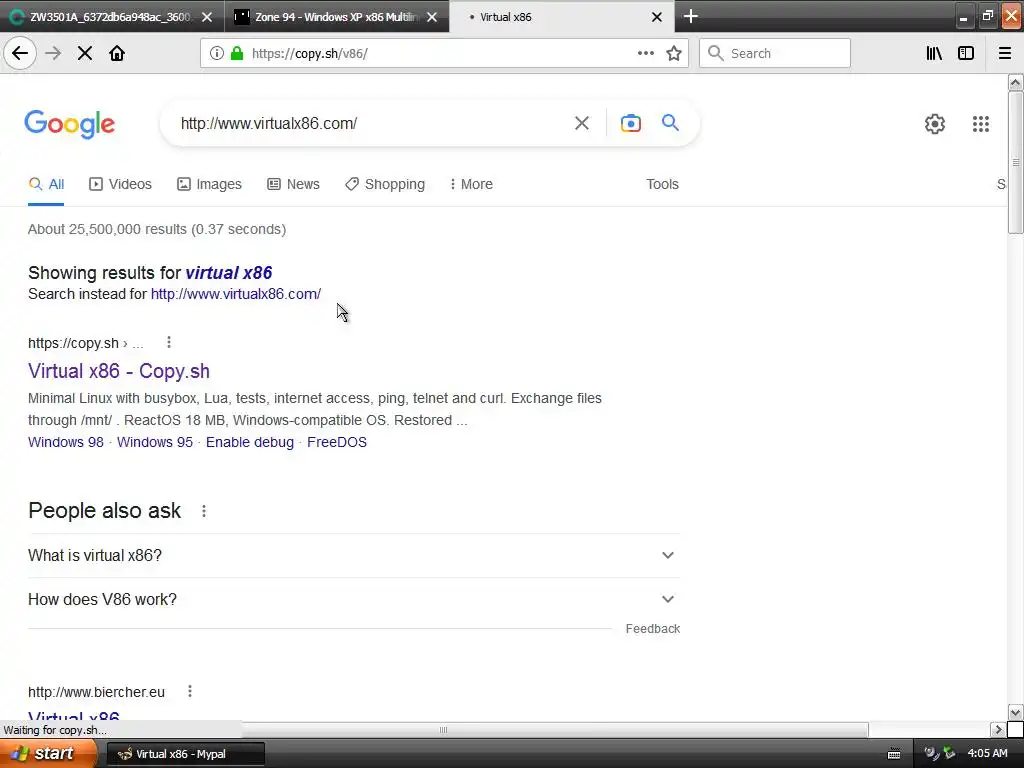Filter results by Images
Viewport: 1024px width, 768px height.
tap(209, 184)
